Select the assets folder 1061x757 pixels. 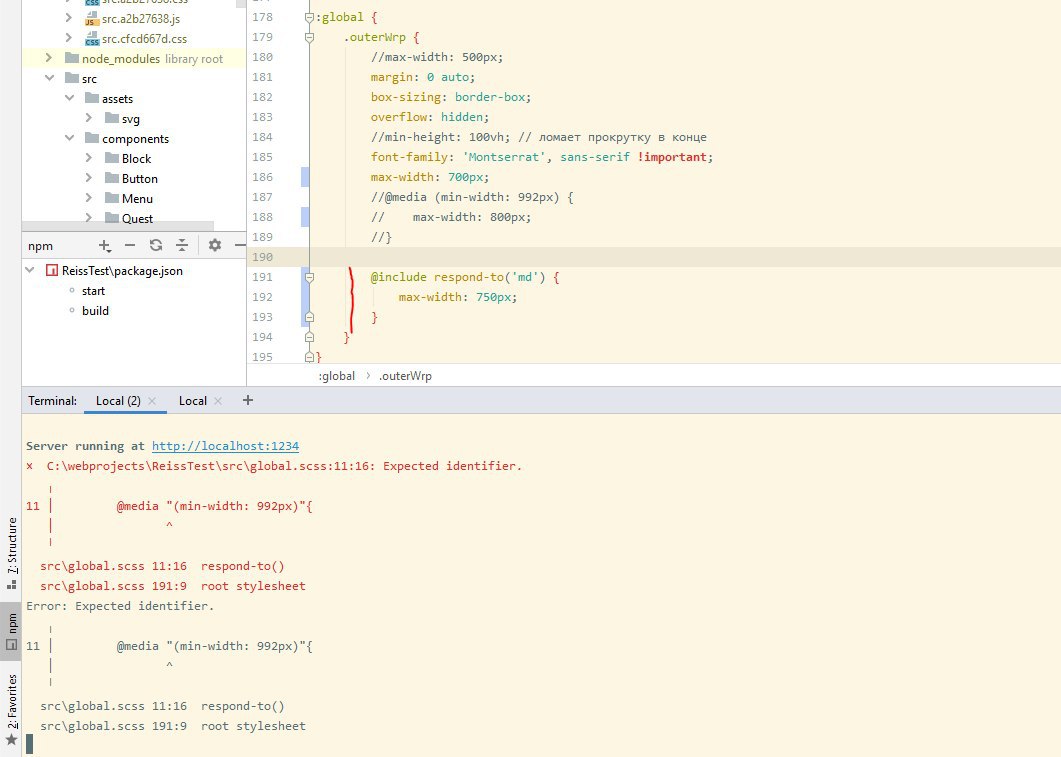[118, 99]
